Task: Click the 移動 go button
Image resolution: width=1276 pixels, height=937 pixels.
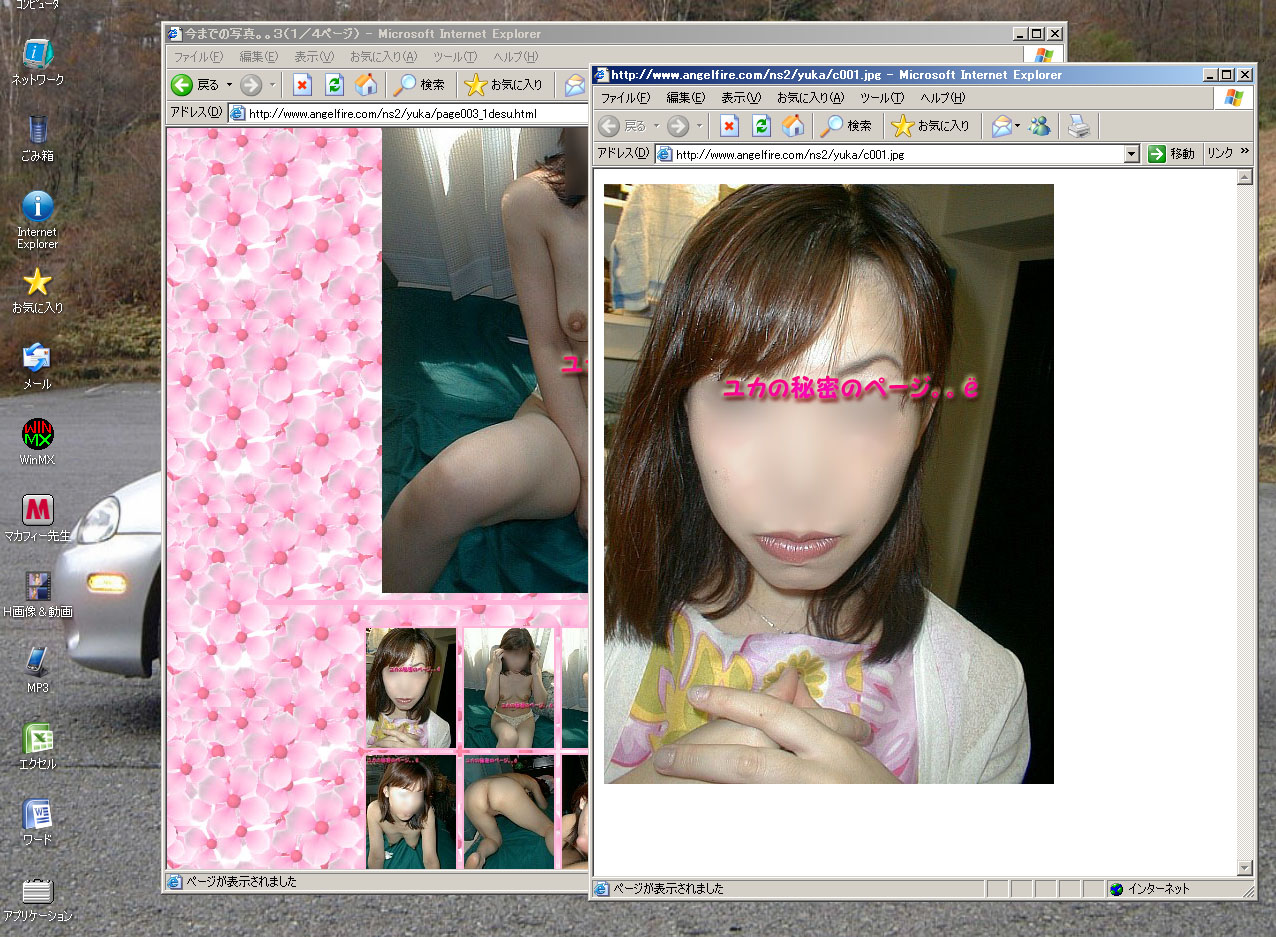Action: [1171, 154]
